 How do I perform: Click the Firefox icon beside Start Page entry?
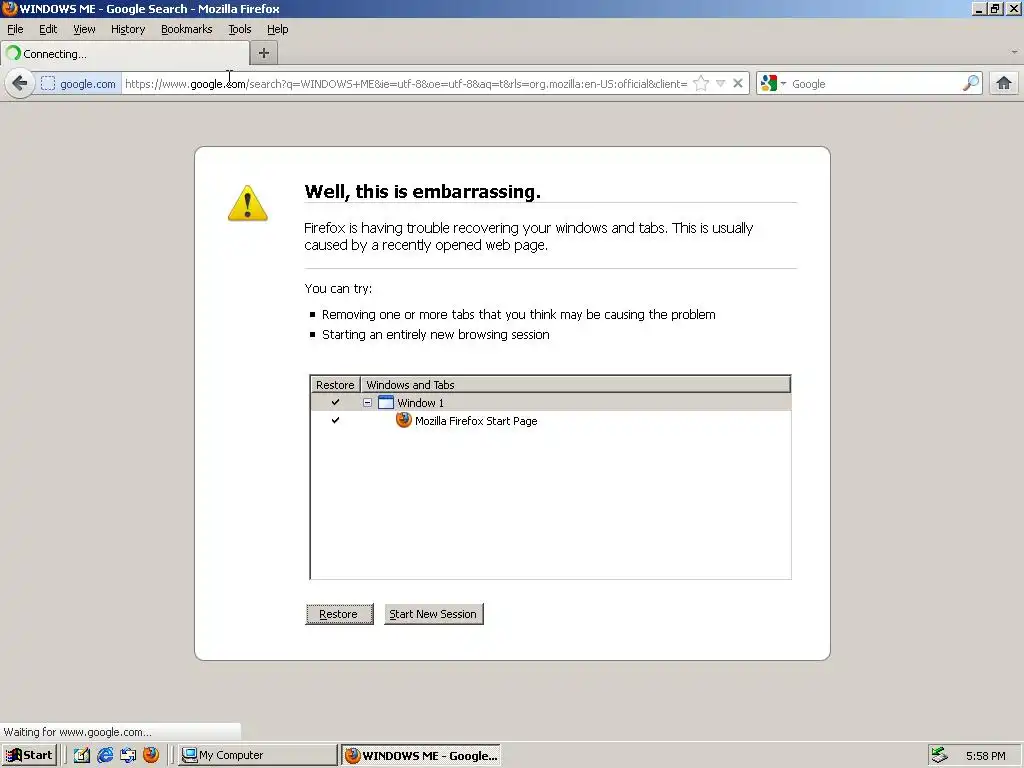coord(404,420)
